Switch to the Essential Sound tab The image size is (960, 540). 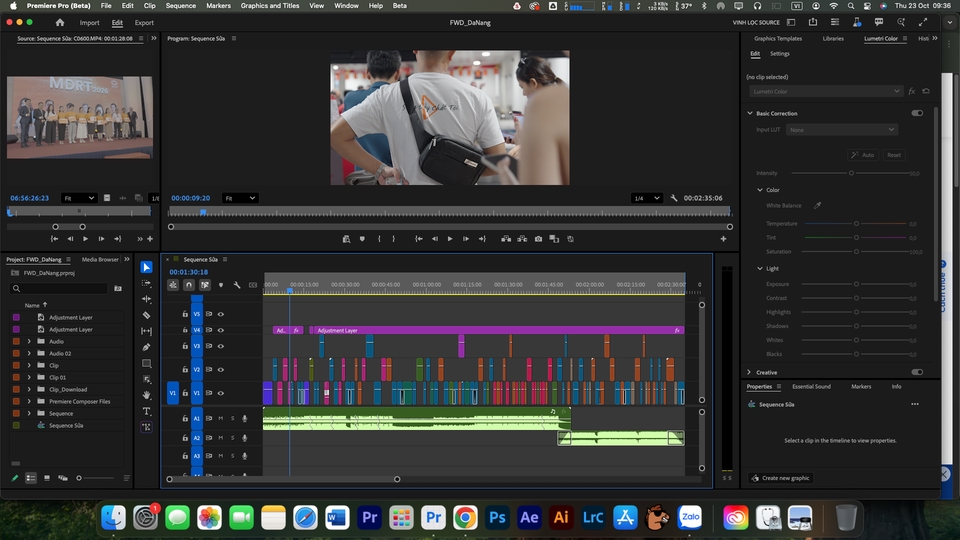coord(811,386)
